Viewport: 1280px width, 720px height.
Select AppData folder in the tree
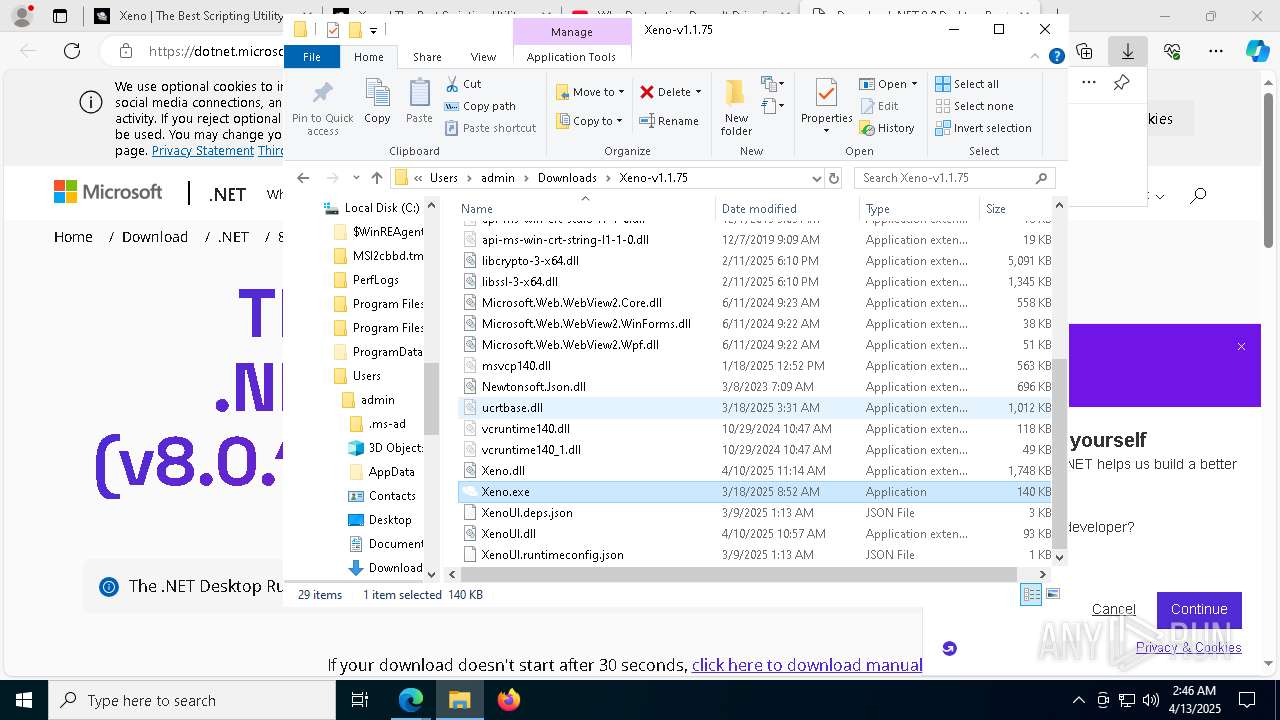pyautogui.click(x=391, y=472)
